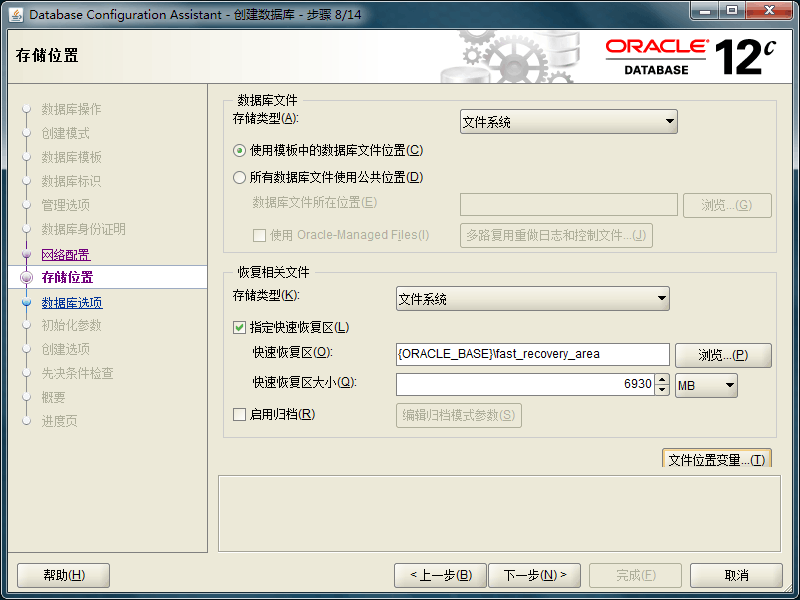Enable 启用归档 checkbox

[239, 414]
